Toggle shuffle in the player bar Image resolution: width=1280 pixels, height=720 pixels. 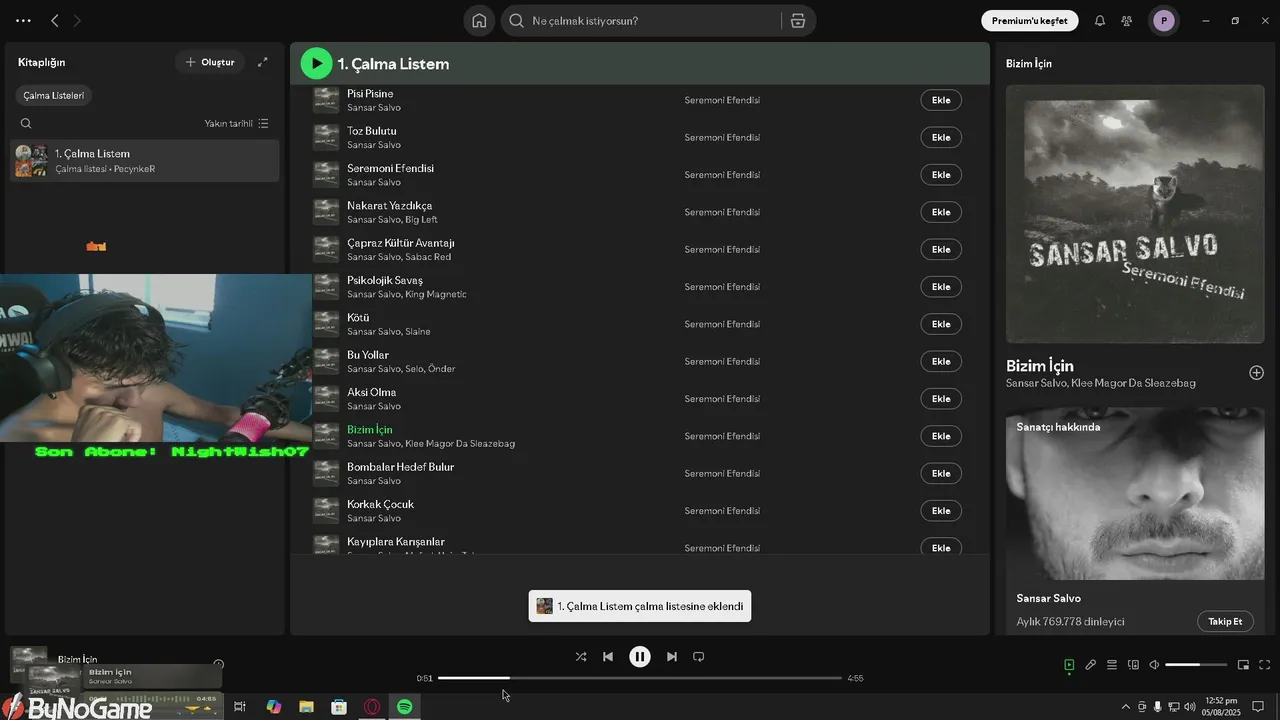[x=581, y=657]
